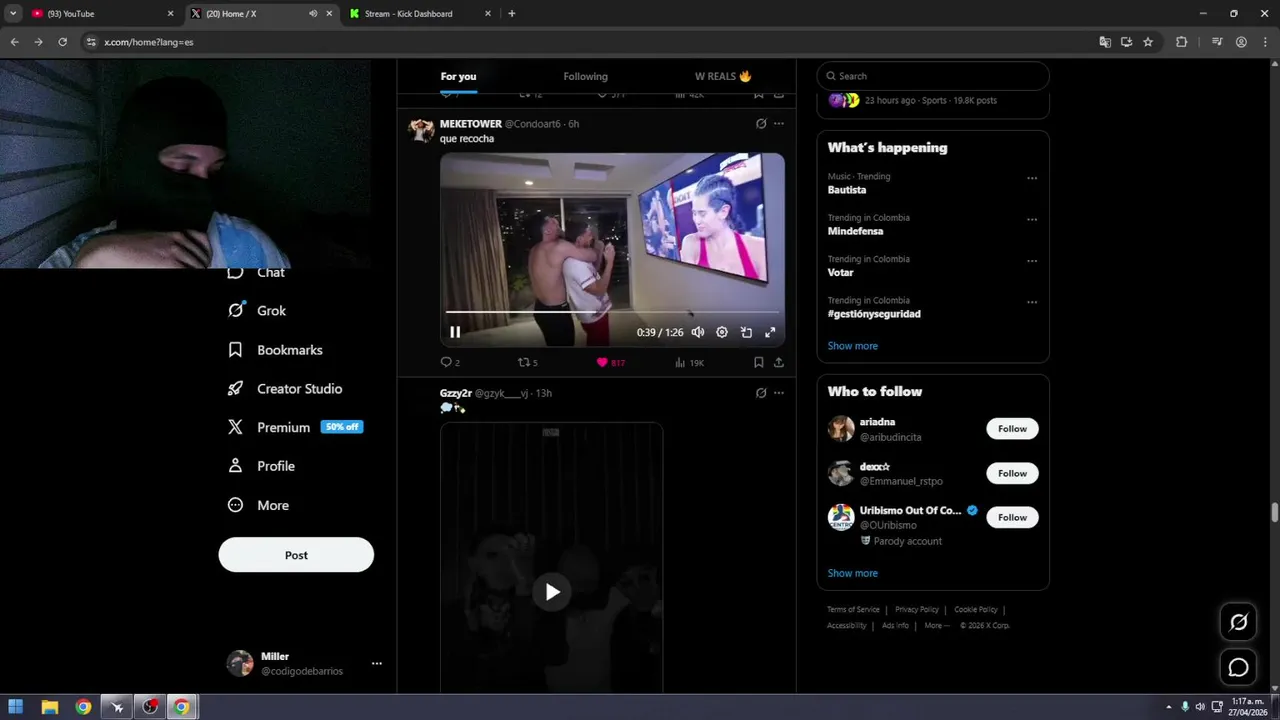Repost the MEKETOWER post
Screen dimensions: 1280x720
pyautogui.click(x=527, y=362)
